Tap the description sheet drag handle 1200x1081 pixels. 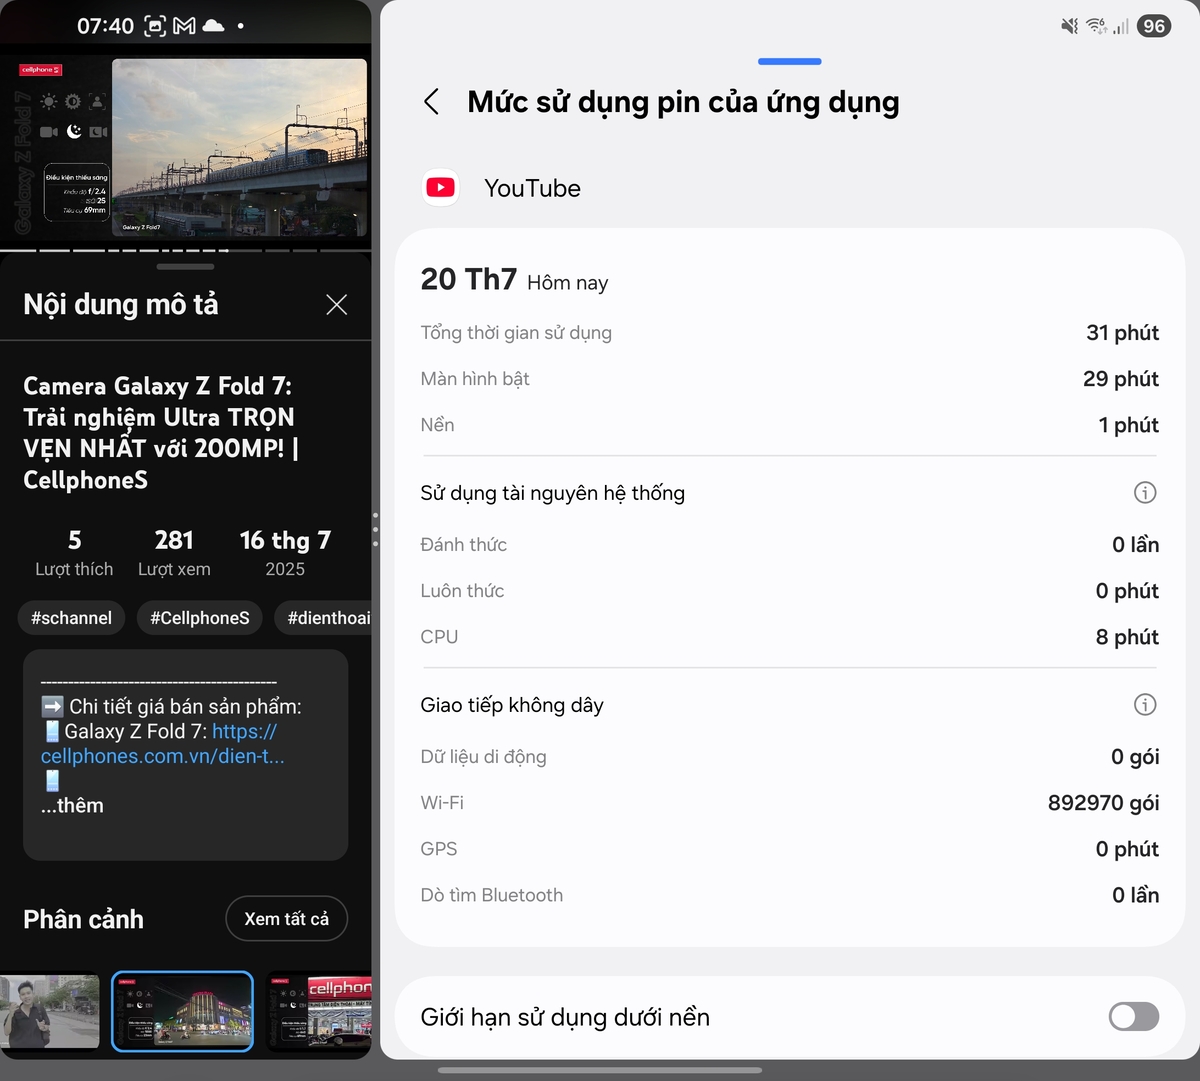coord(186,267)
